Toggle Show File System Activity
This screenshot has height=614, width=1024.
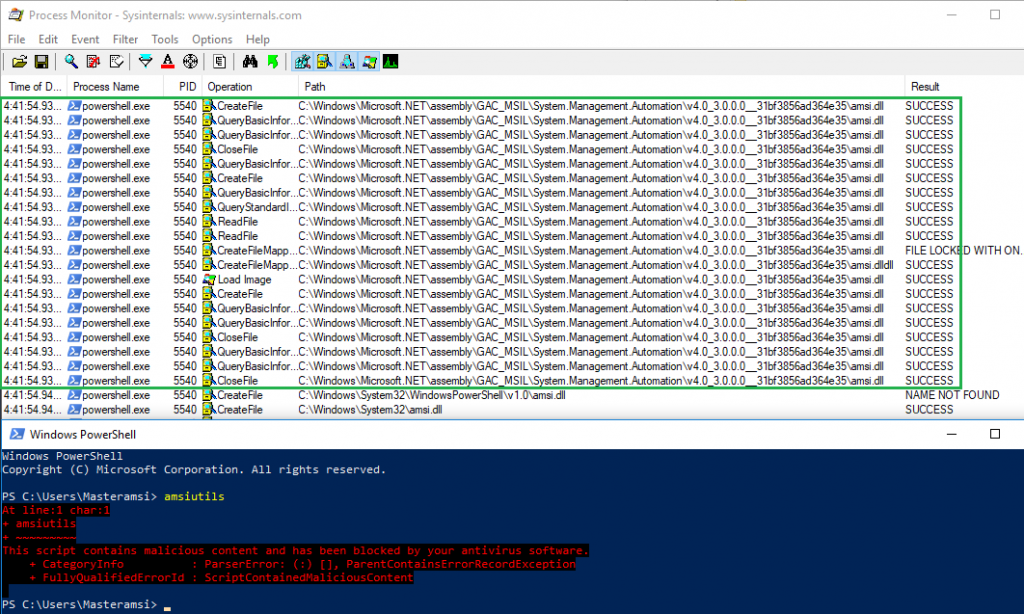tap(324, 62)
